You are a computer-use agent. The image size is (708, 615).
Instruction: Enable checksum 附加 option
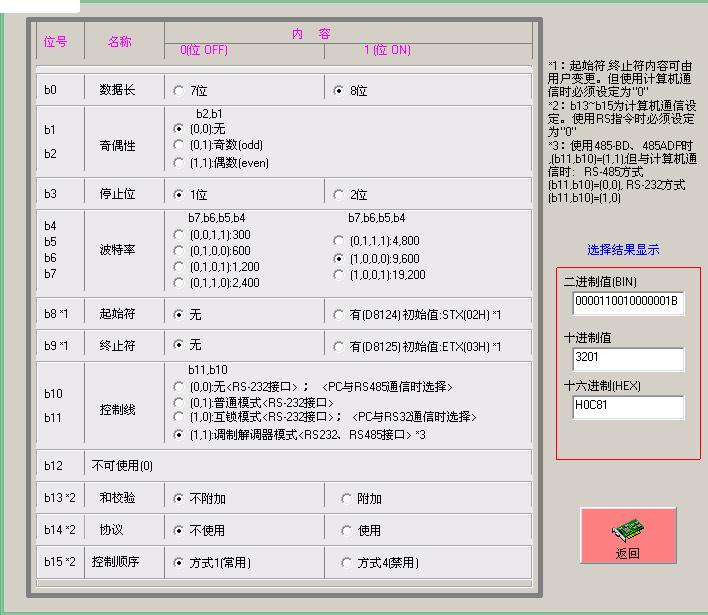(347, 499)
